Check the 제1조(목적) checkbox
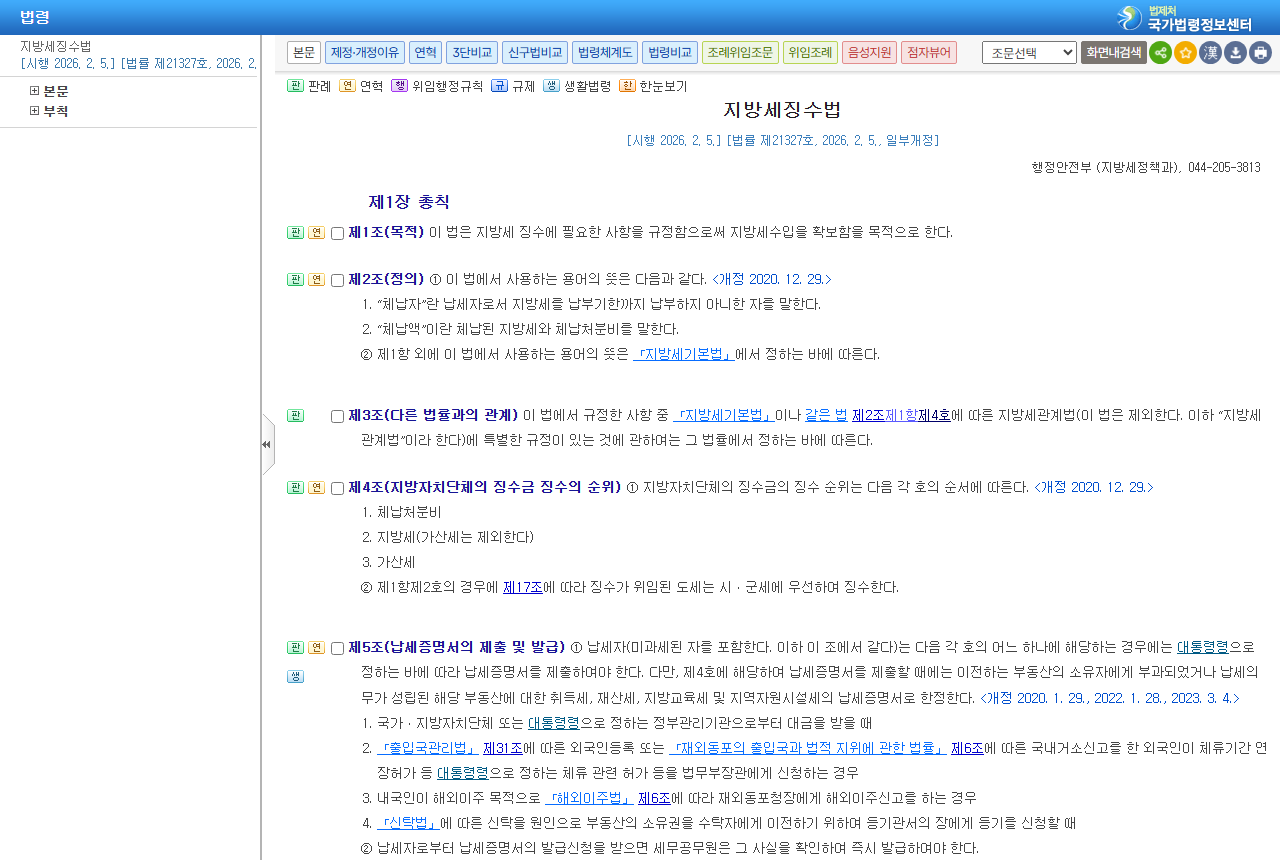The image size is (1280, 860). [337, 233]
